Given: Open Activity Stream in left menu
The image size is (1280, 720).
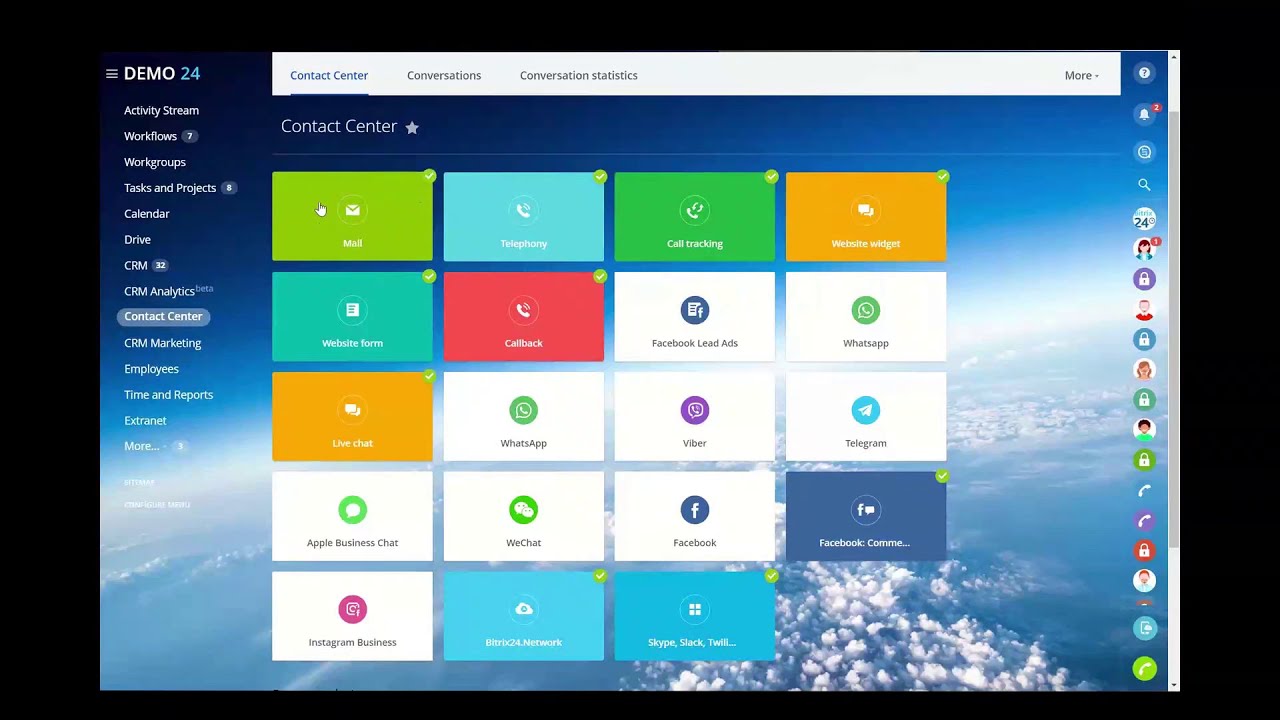Looking at the screenshot, I should click(161, 110).
